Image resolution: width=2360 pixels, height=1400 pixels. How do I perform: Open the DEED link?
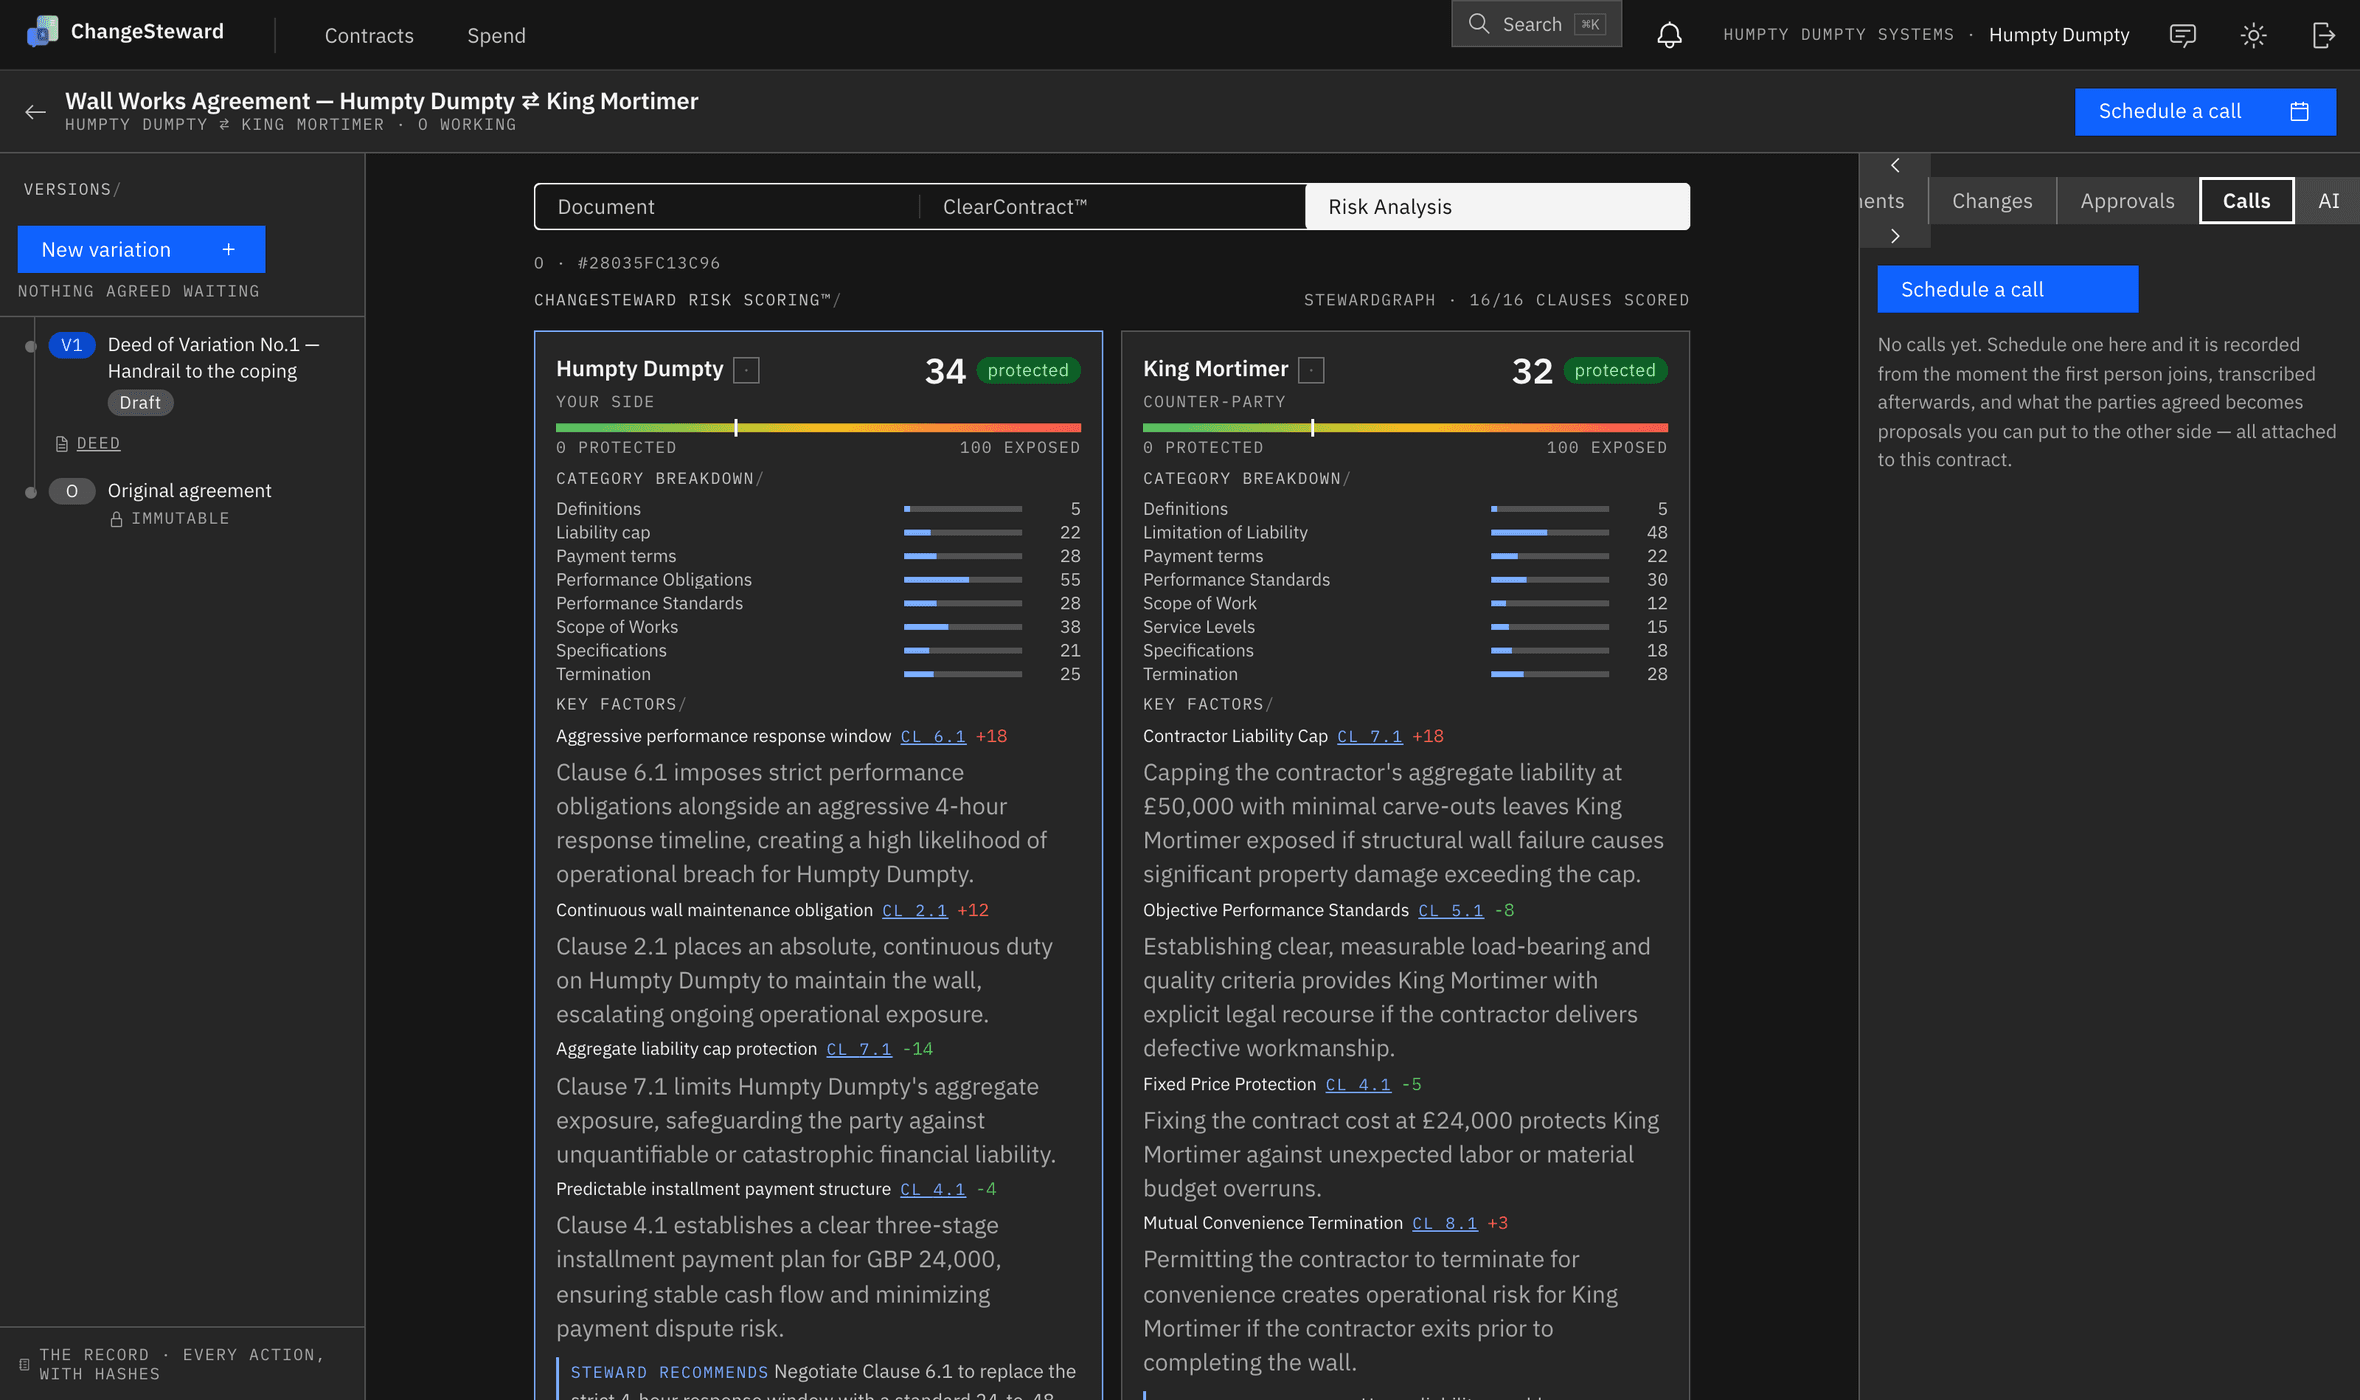coord(98,443)
